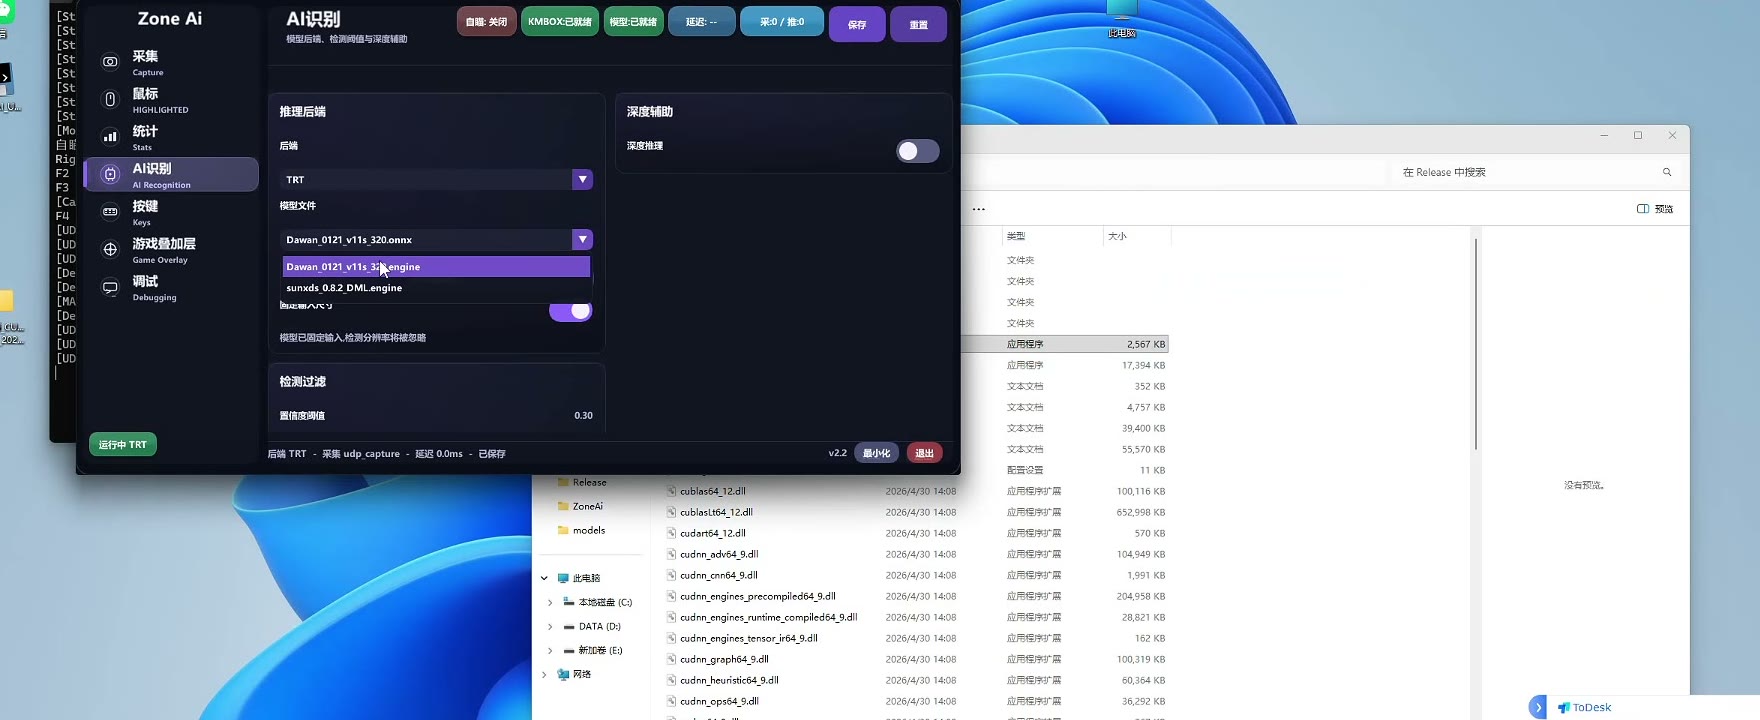Choose sunxds_0.8.2_DML.engine from the list
This screenshot has width=1760, height=720.
click(x=436, y=288)
